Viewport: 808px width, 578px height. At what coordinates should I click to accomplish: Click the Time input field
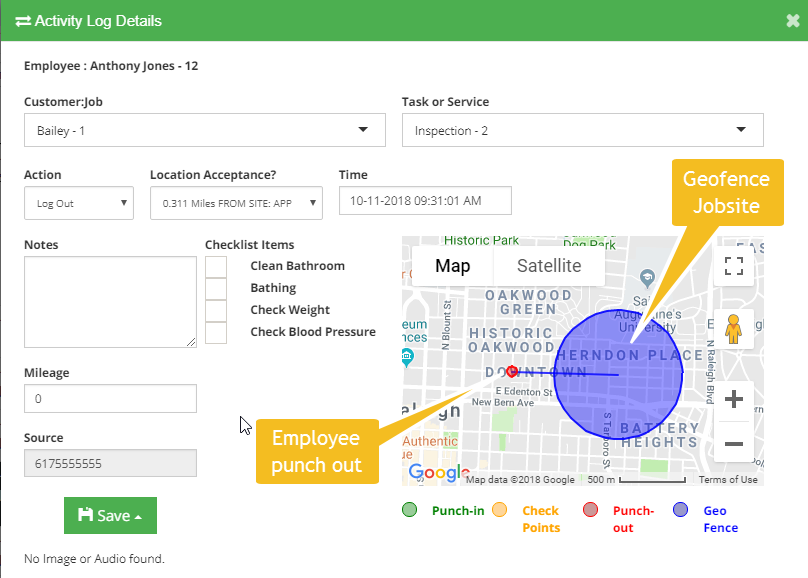coord(425,200)
